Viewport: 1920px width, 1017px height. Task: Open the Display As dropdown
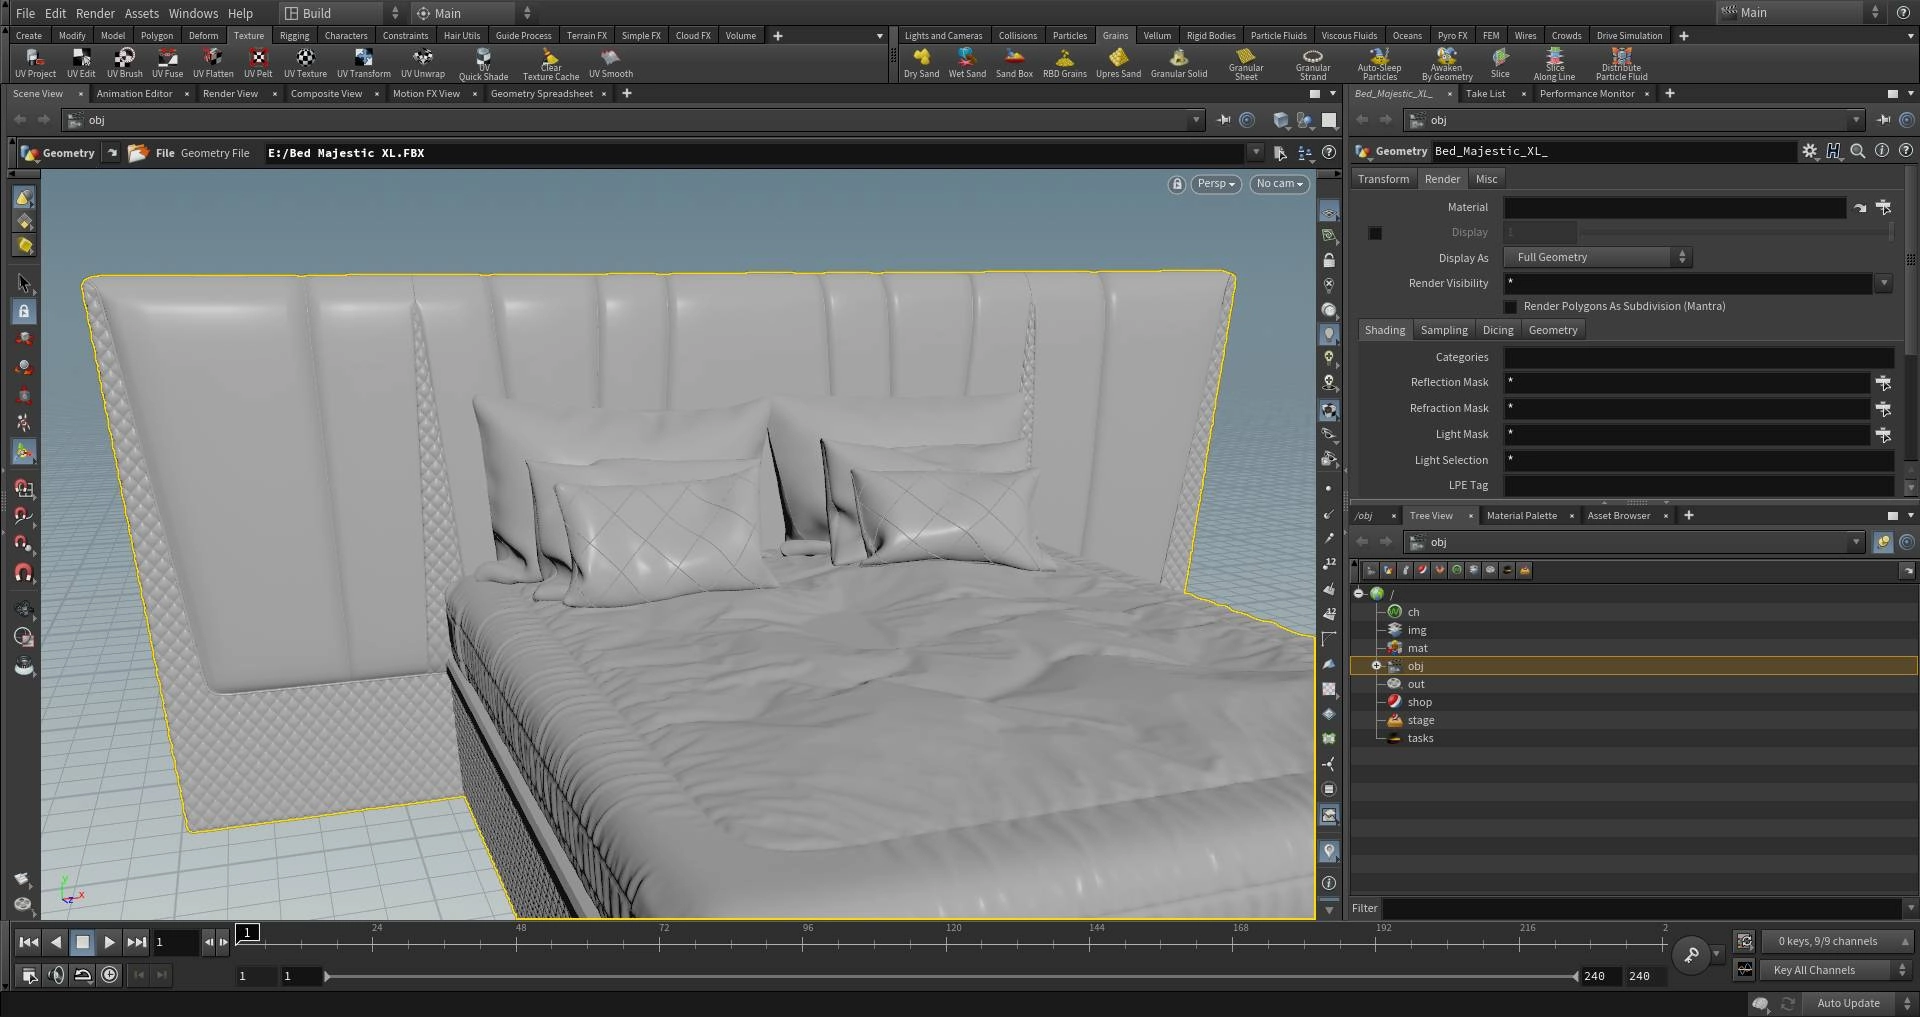point(1597,257)
